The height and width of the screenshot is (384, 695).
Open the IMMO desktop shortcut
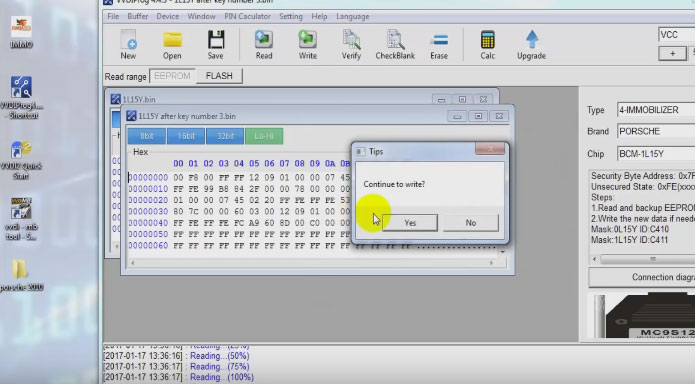21,32
